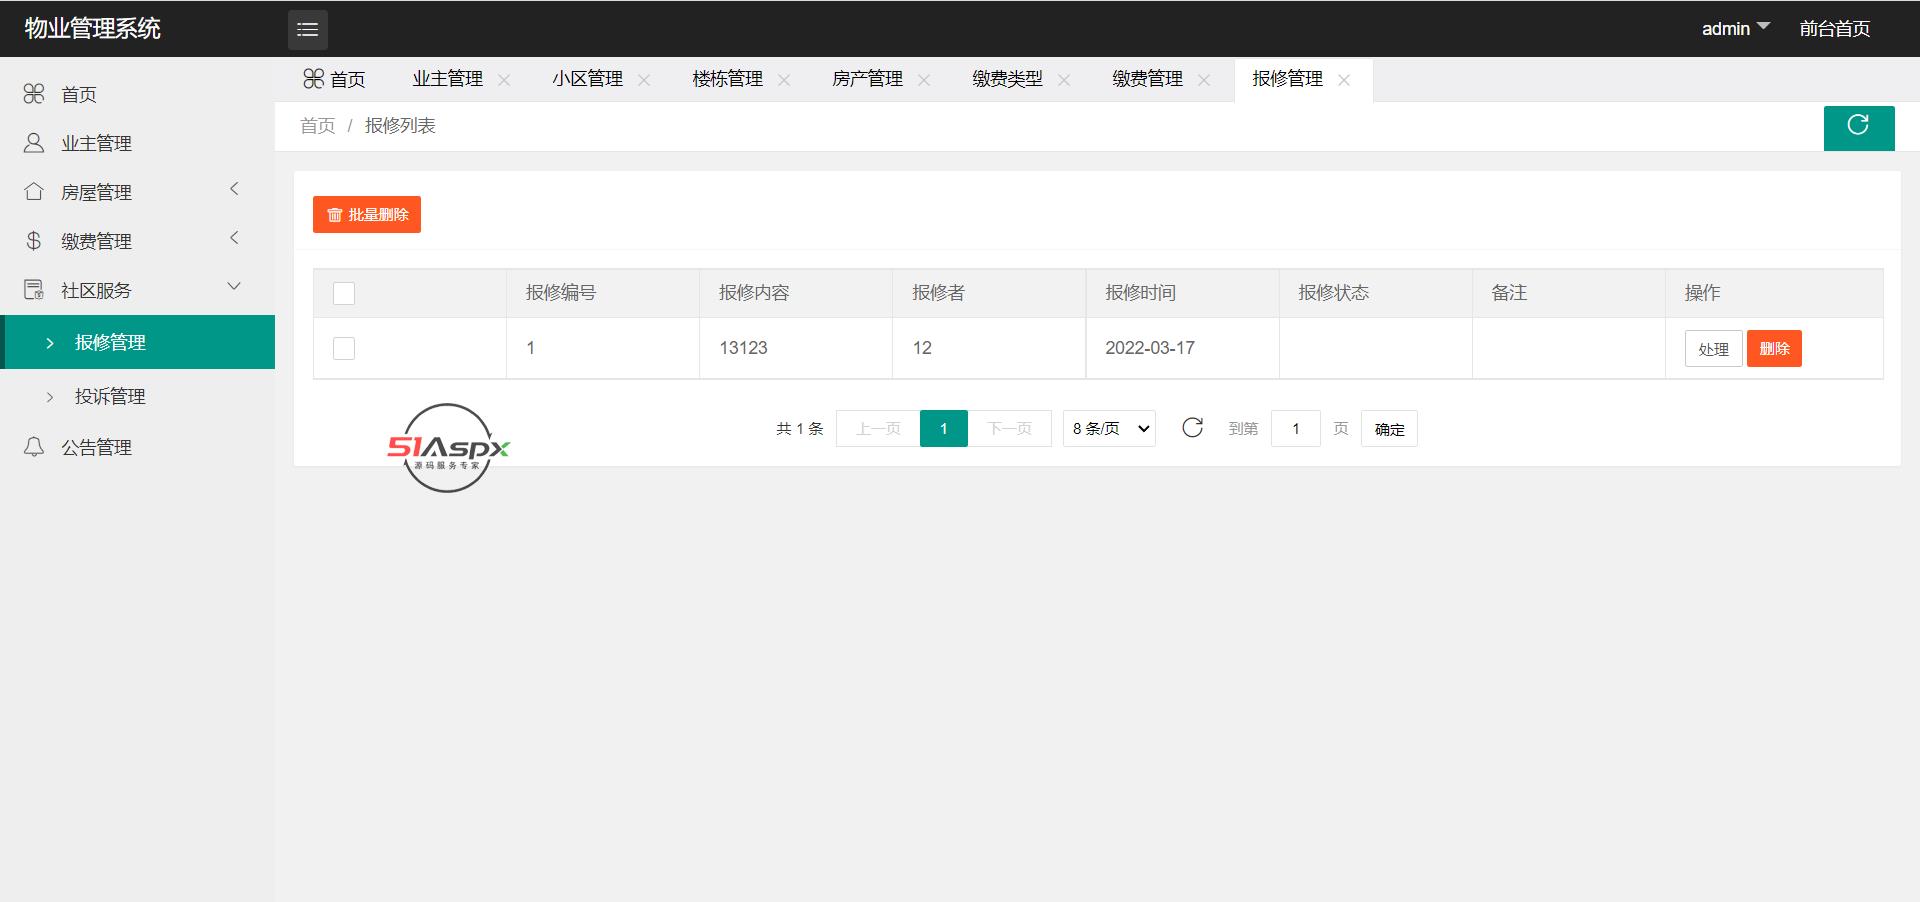Close the 业主管理 tab

504,80
